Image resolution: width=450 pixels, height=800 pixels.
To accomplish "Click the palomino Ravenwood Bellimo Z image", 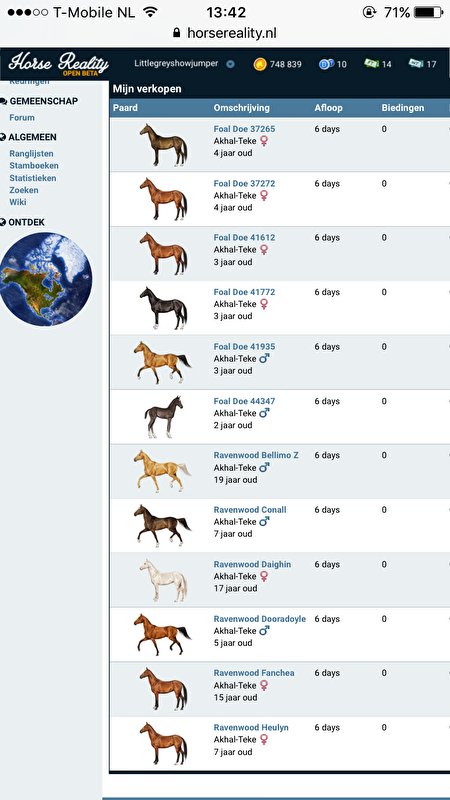I will click(x=162, y=471).
